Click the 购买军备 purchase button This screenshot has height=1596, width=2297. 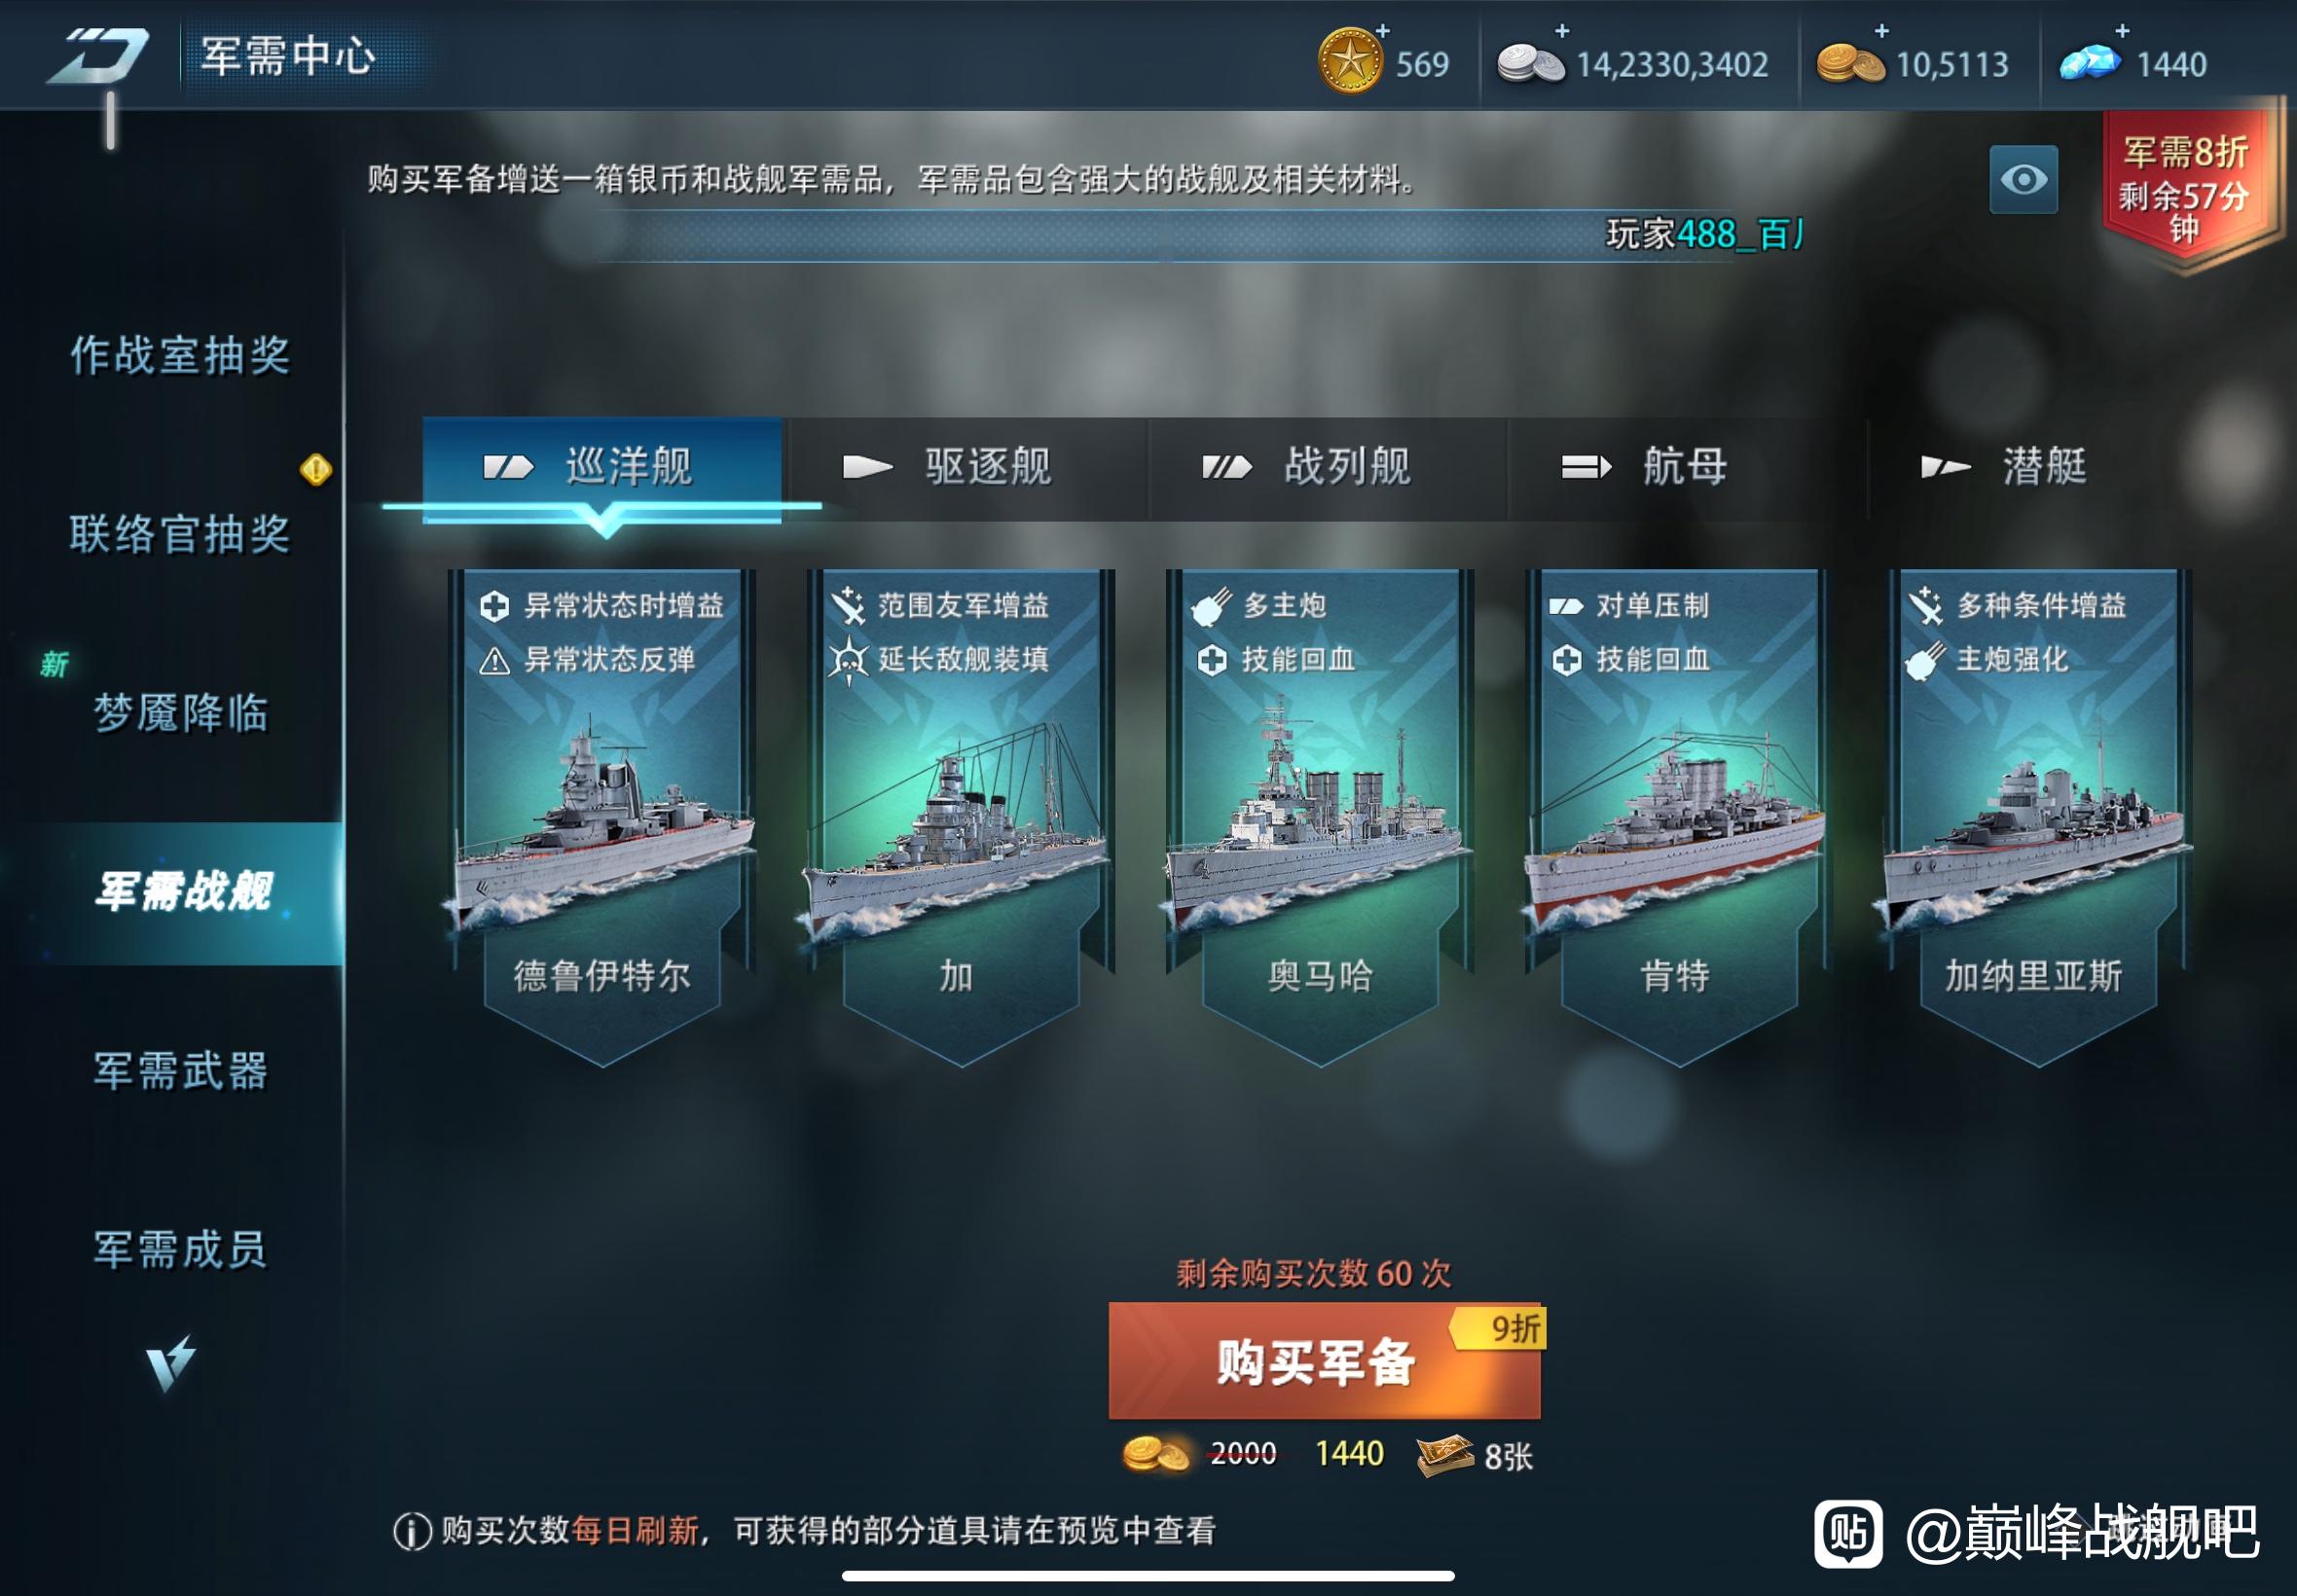coord(1324,1361)
